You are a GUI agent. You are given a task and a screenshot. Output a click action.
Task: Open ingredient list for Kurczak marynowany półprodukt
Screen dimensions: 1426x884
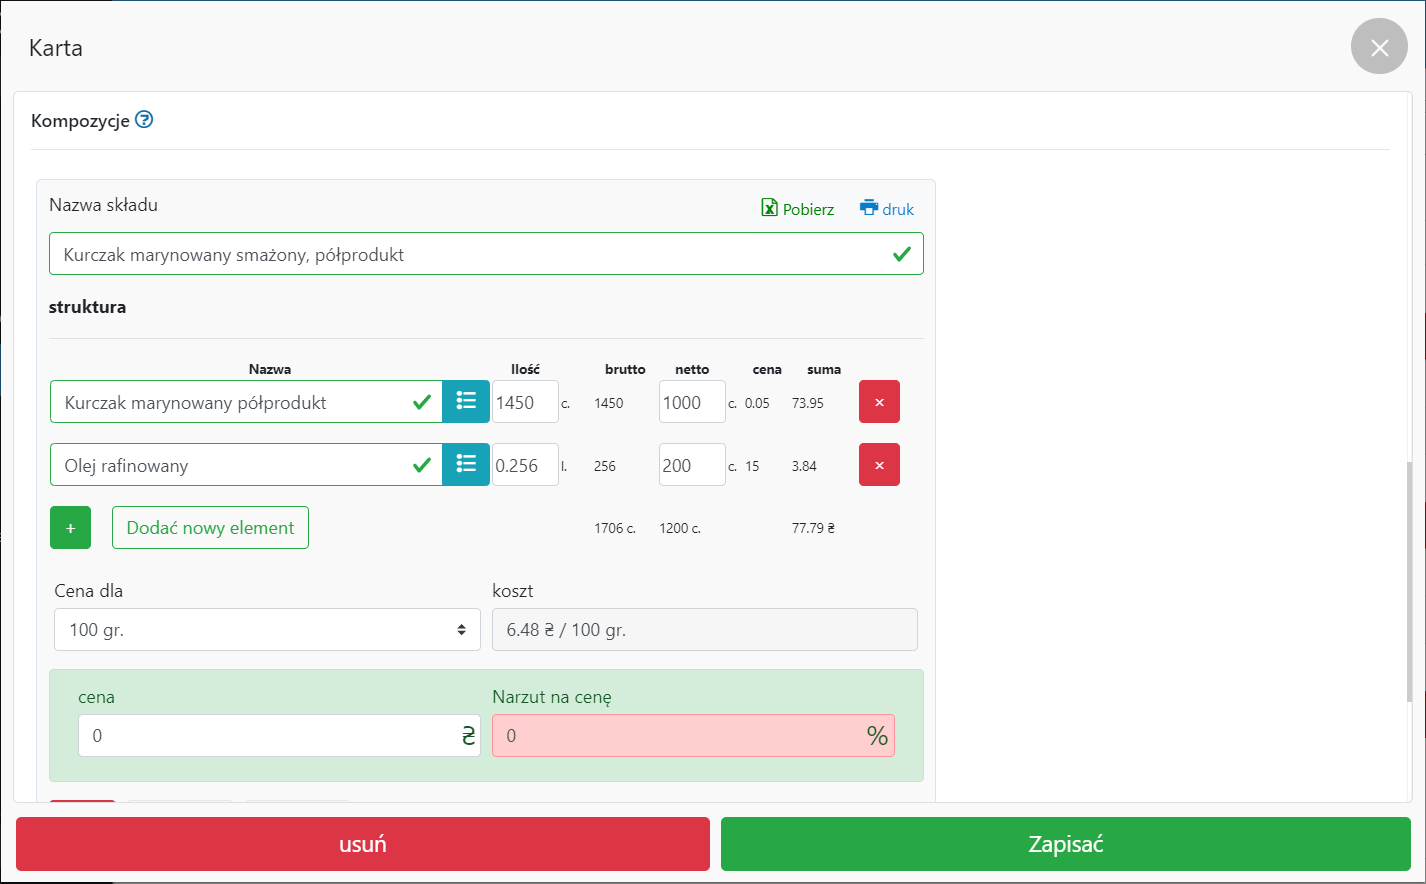click(x=466, y=402)
